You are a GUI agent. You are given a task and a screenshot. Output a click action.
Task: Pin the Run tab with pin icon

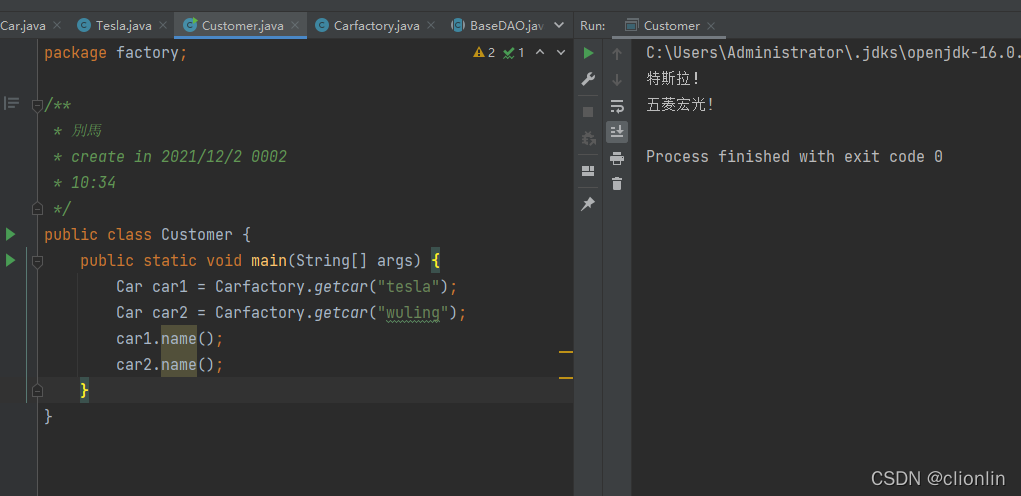tap(588, 204)
